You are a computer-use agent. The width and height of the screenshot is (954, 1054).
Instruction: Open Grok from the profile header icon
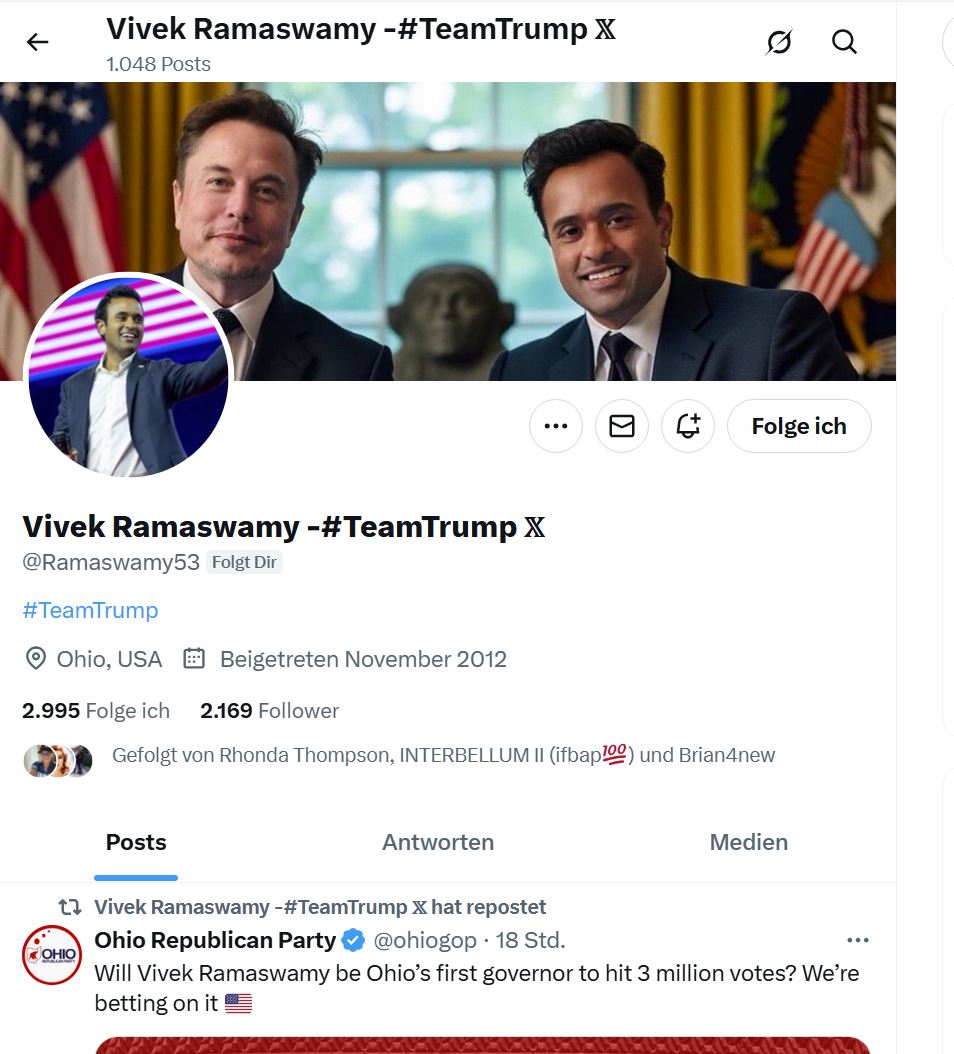tap(779, 42)
